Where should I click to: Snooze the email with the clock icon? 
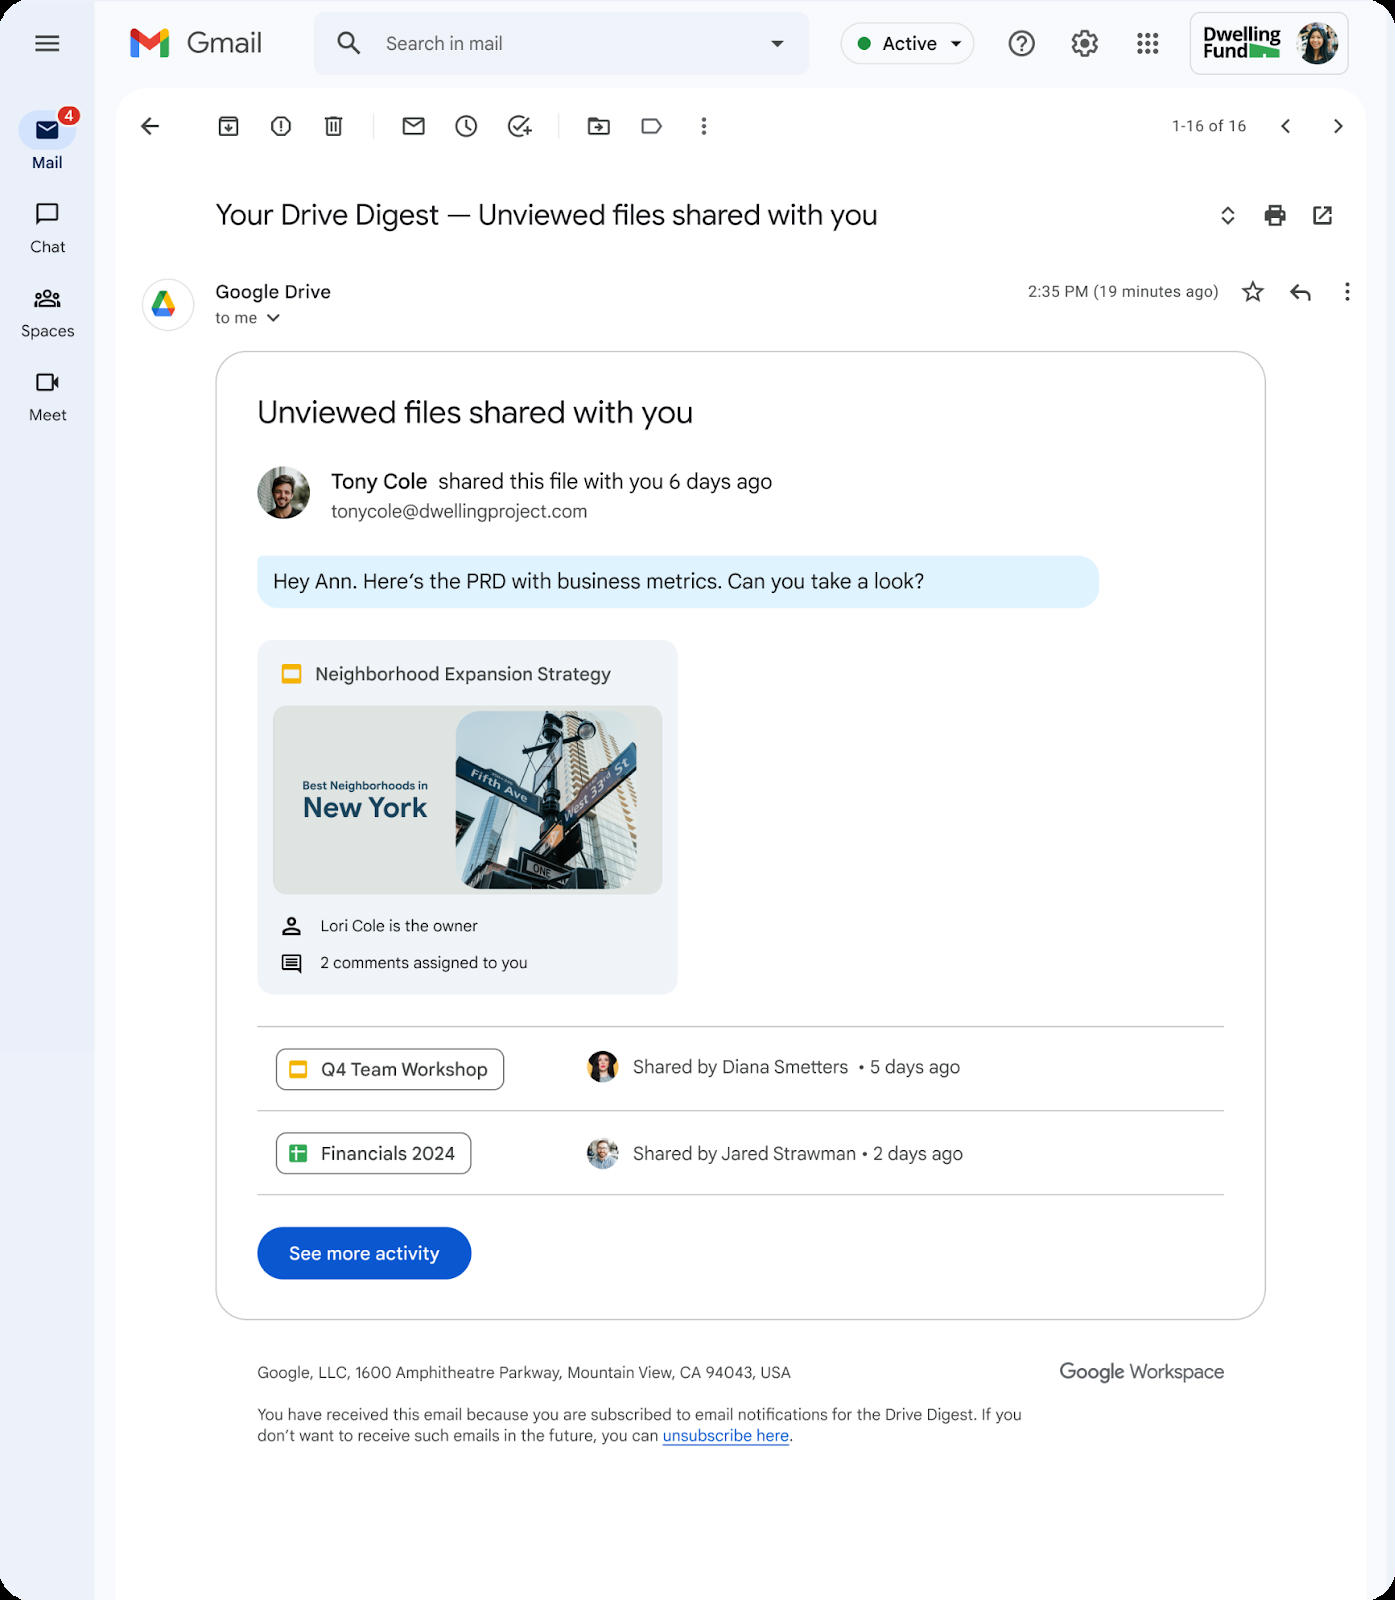click(x=466, y=126)
